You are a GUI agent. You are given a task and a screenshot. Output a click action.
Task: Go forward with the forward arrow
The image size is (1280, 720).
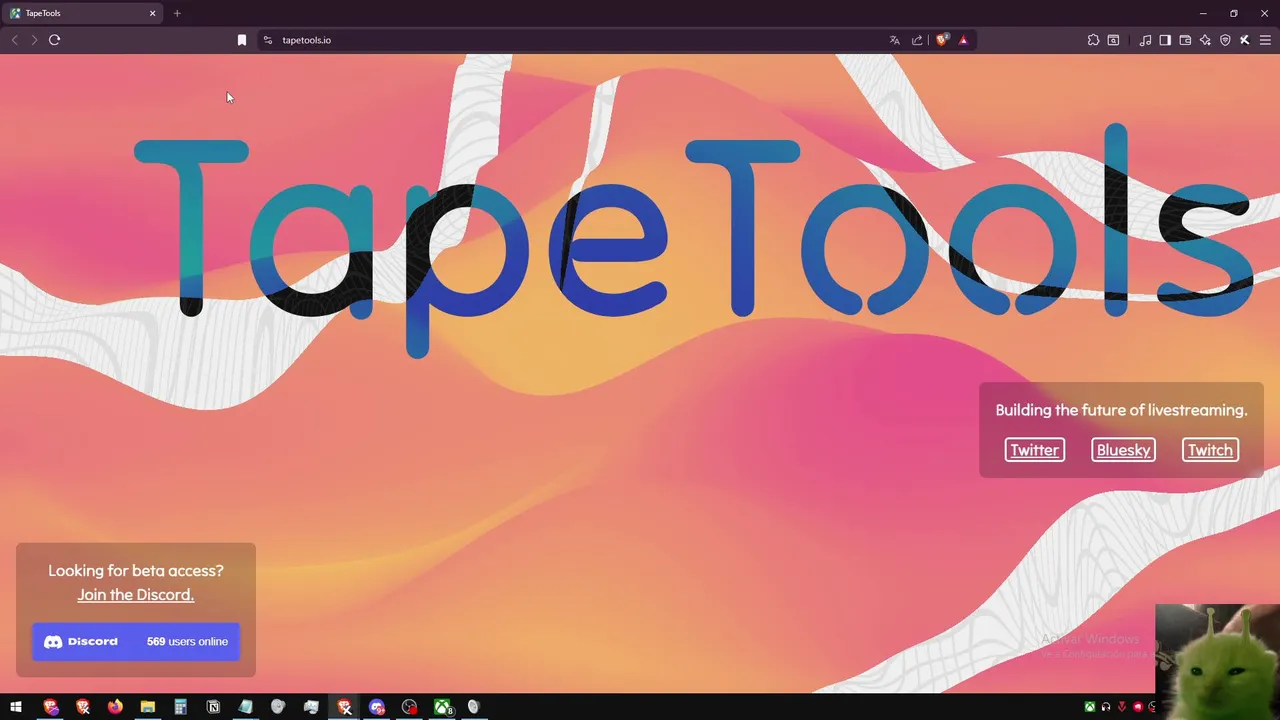pyautogui.click(x=34, y=40)
